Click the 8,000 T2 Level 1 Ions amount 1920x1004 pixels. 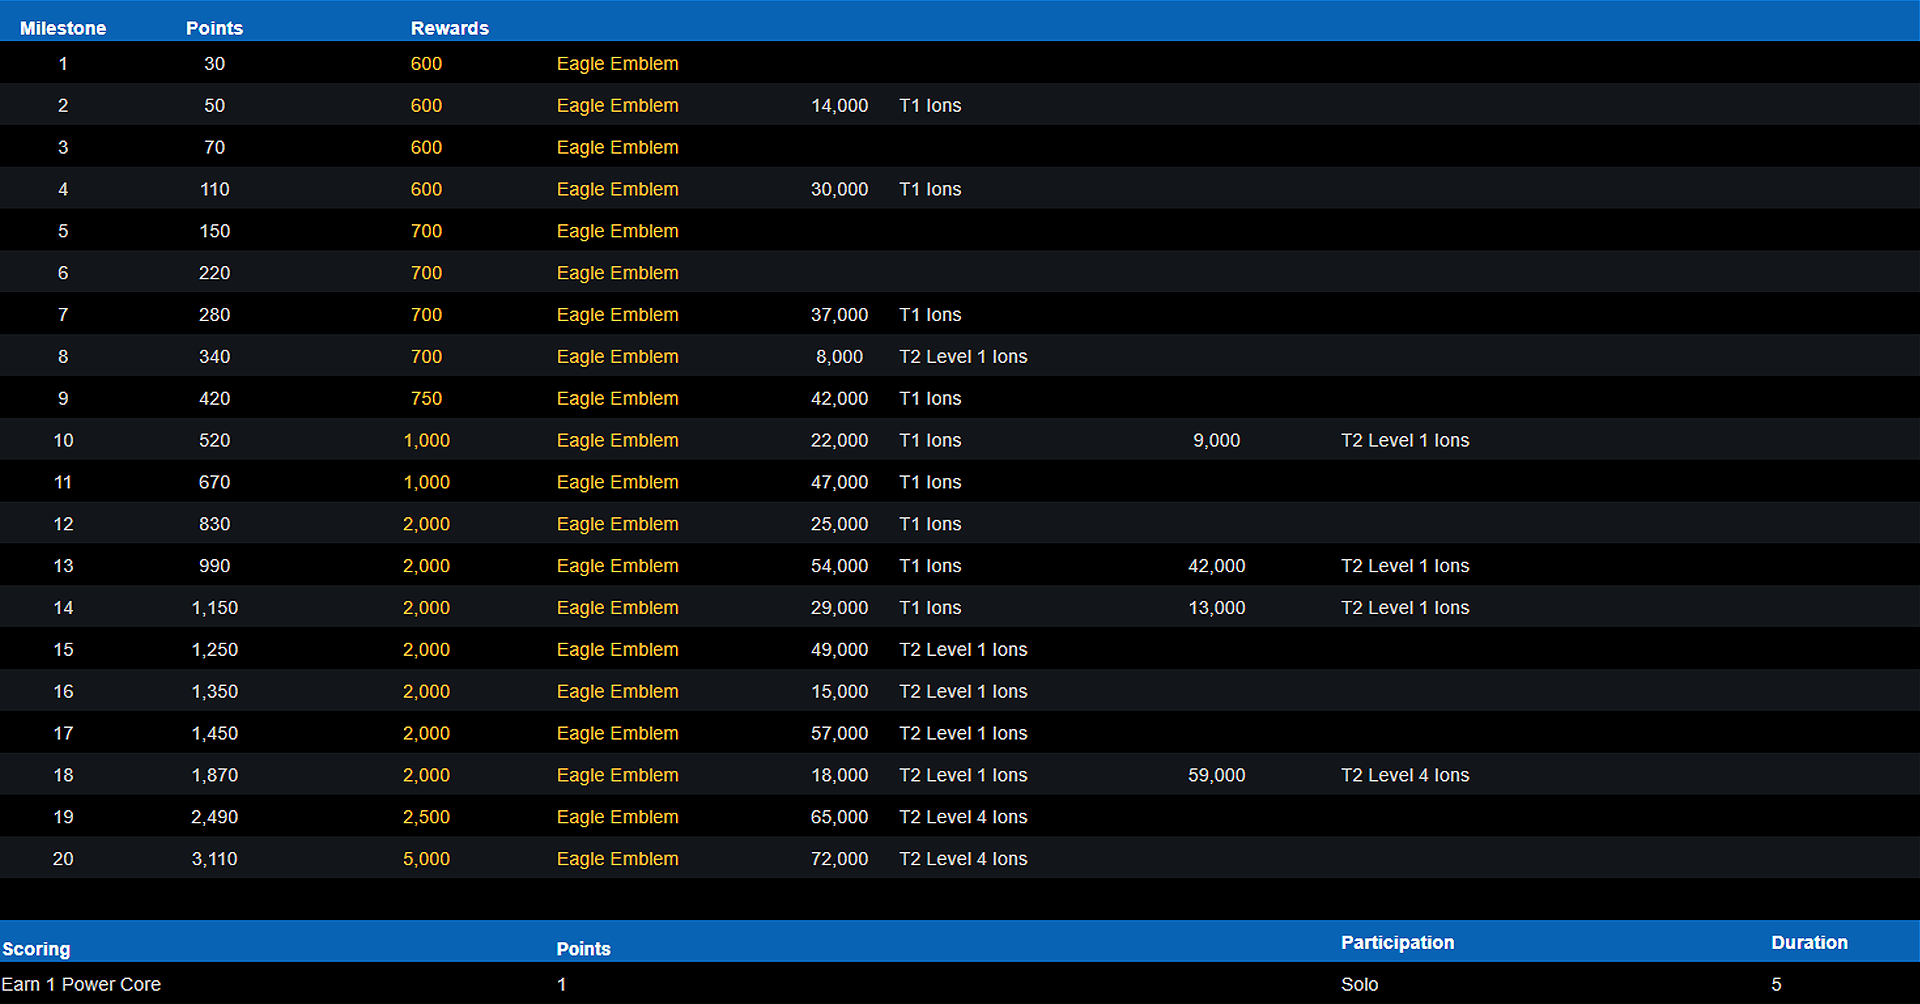point(839,357)
